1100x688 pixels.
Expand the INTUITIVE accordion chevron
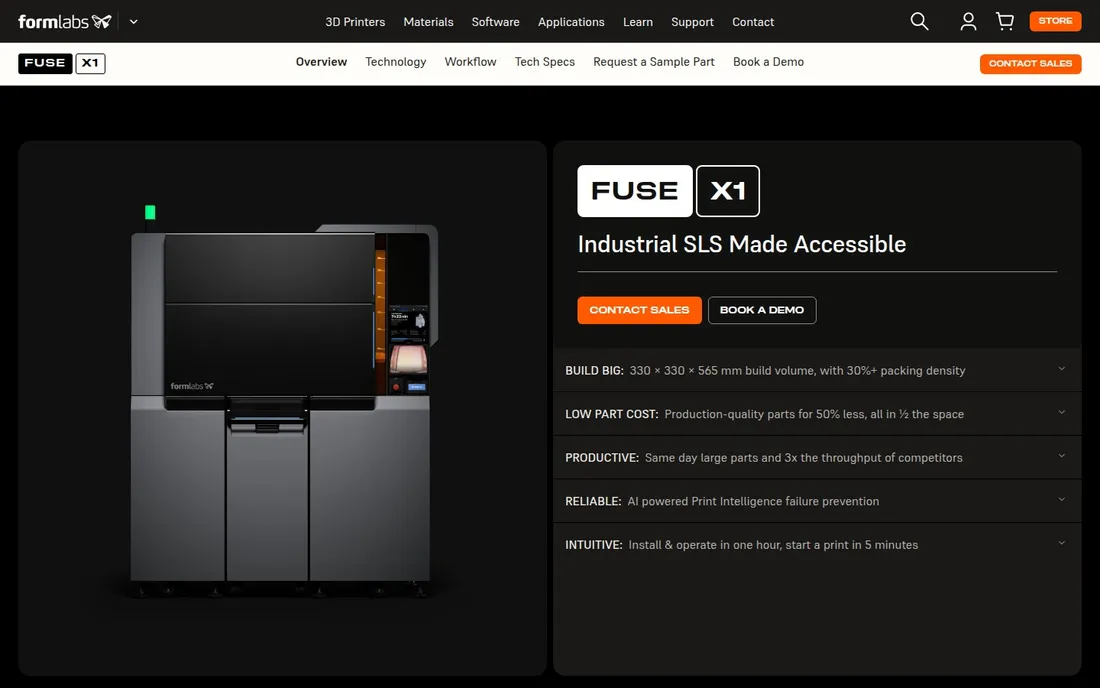click(1061, 543)
